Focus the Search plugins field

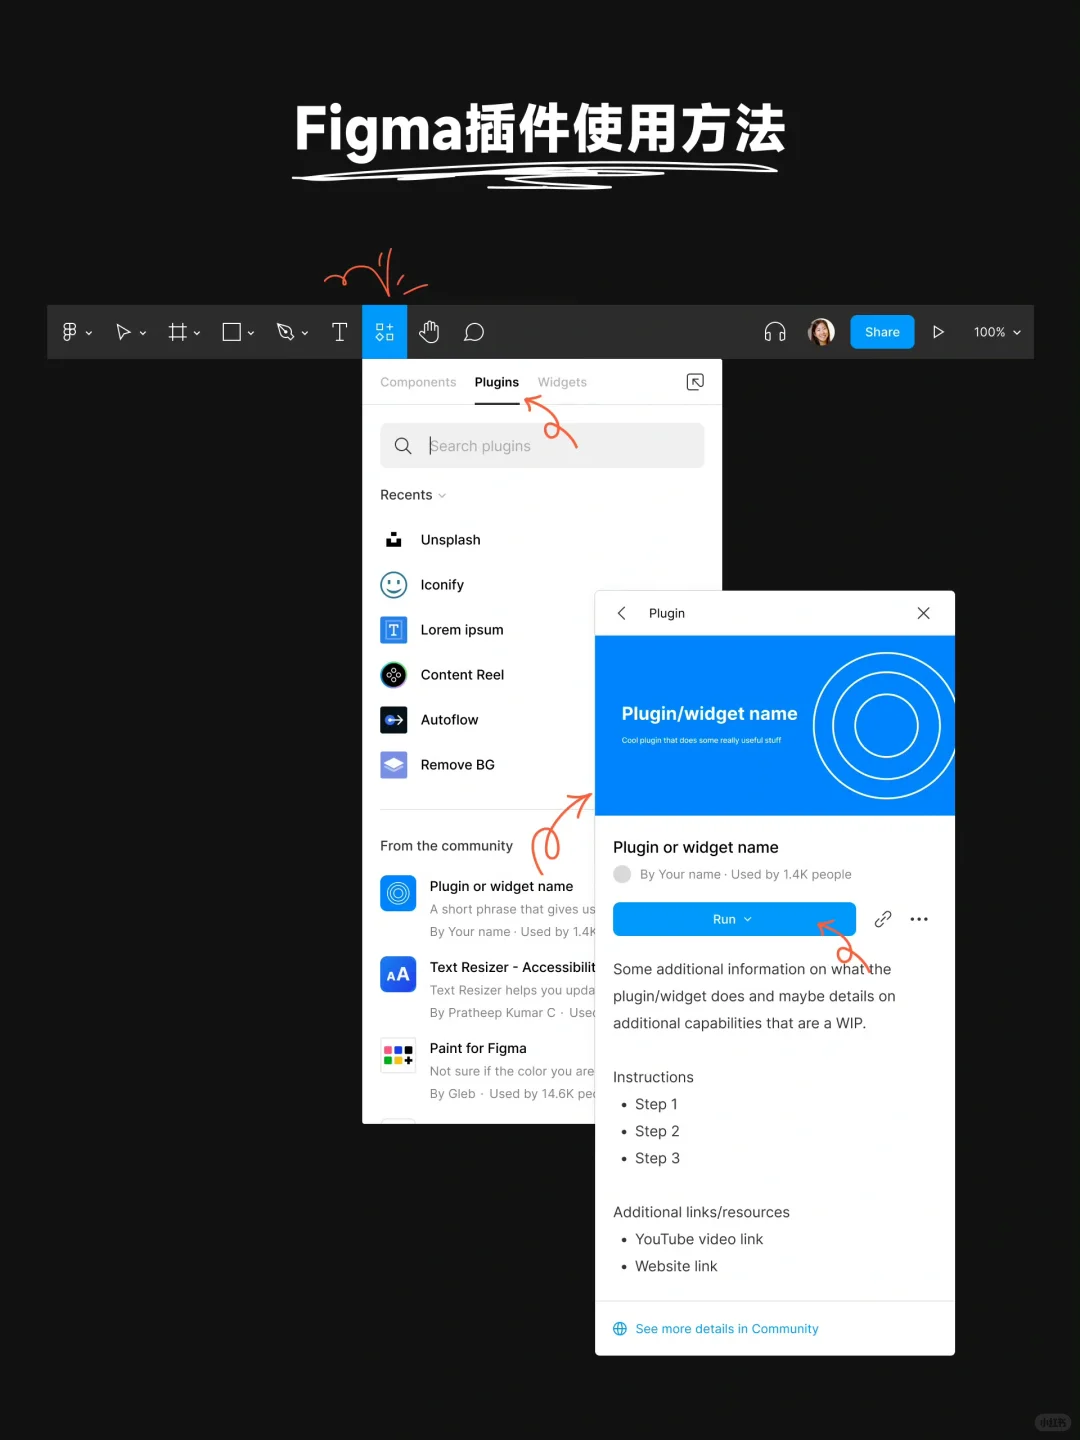(x=542, y=445)
